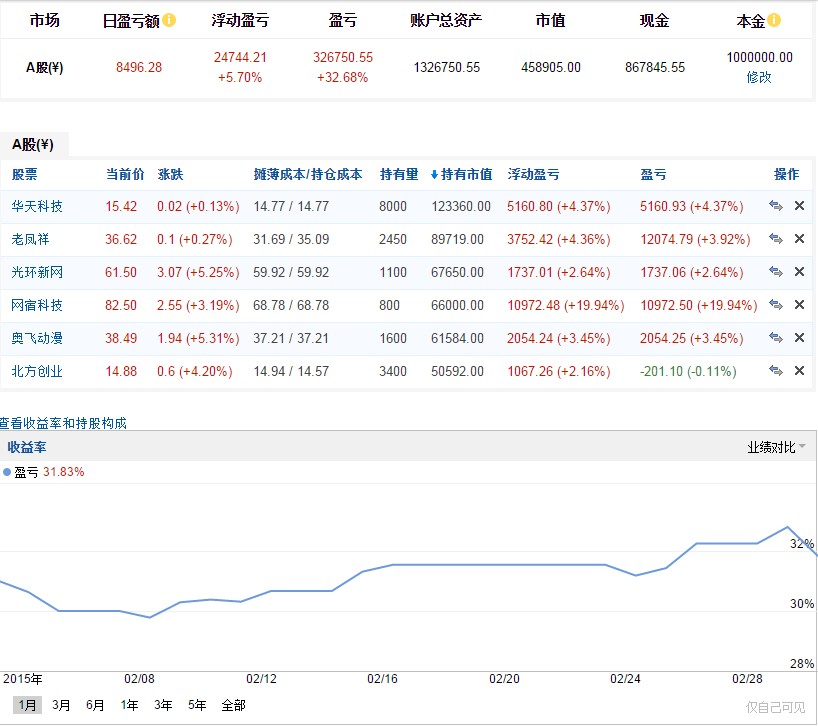Sort by the 股票 column header
The image size is (818, 726).
25,174
